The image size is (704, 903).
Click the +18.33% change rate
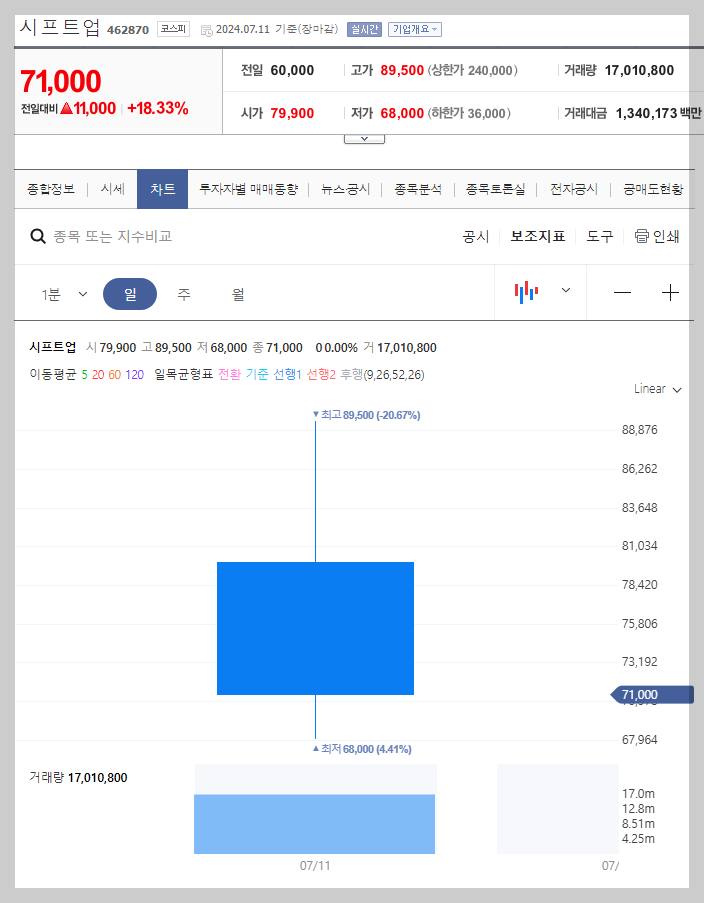pos(158,108)
